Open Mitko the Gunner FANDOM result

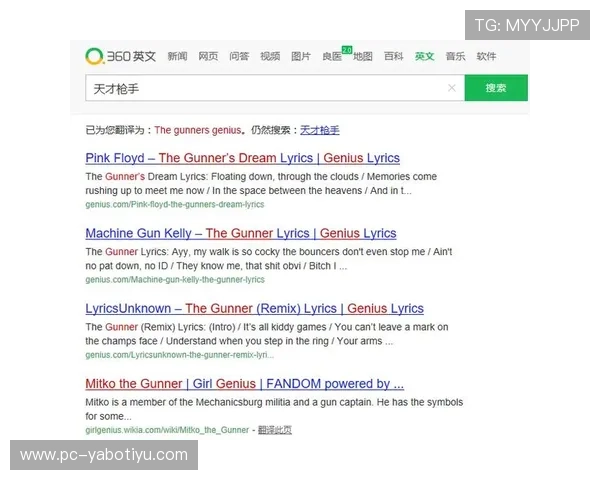[244, 383]
